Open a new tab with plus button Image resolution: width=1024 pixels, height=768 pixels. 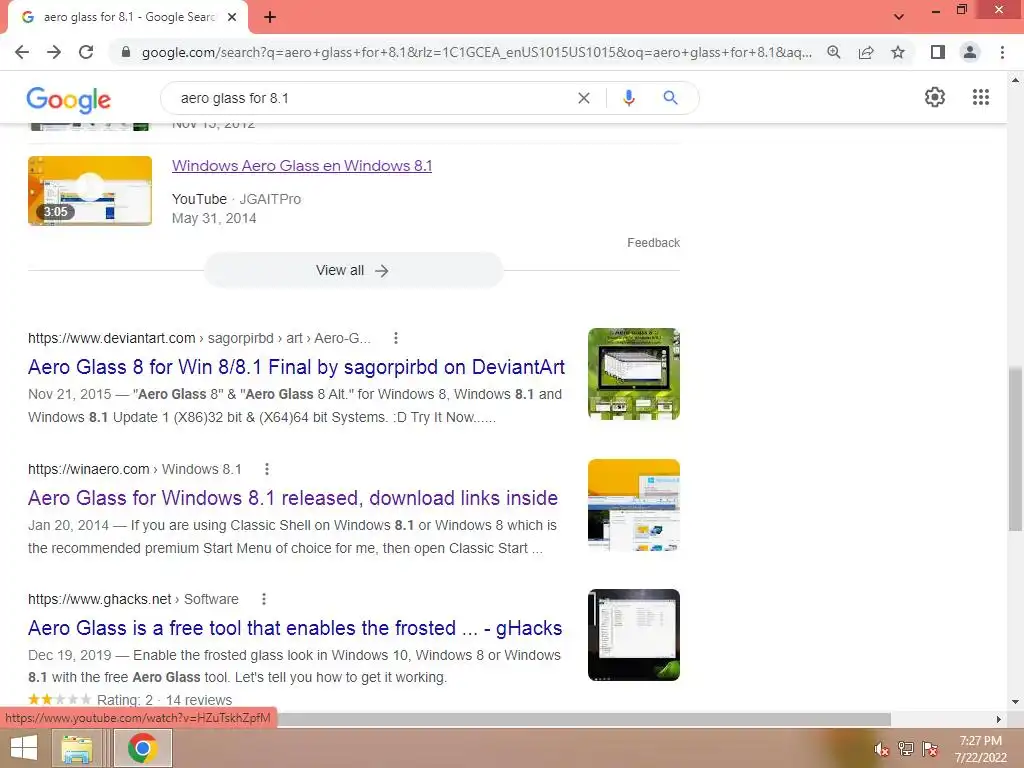[x=270, y=18]
